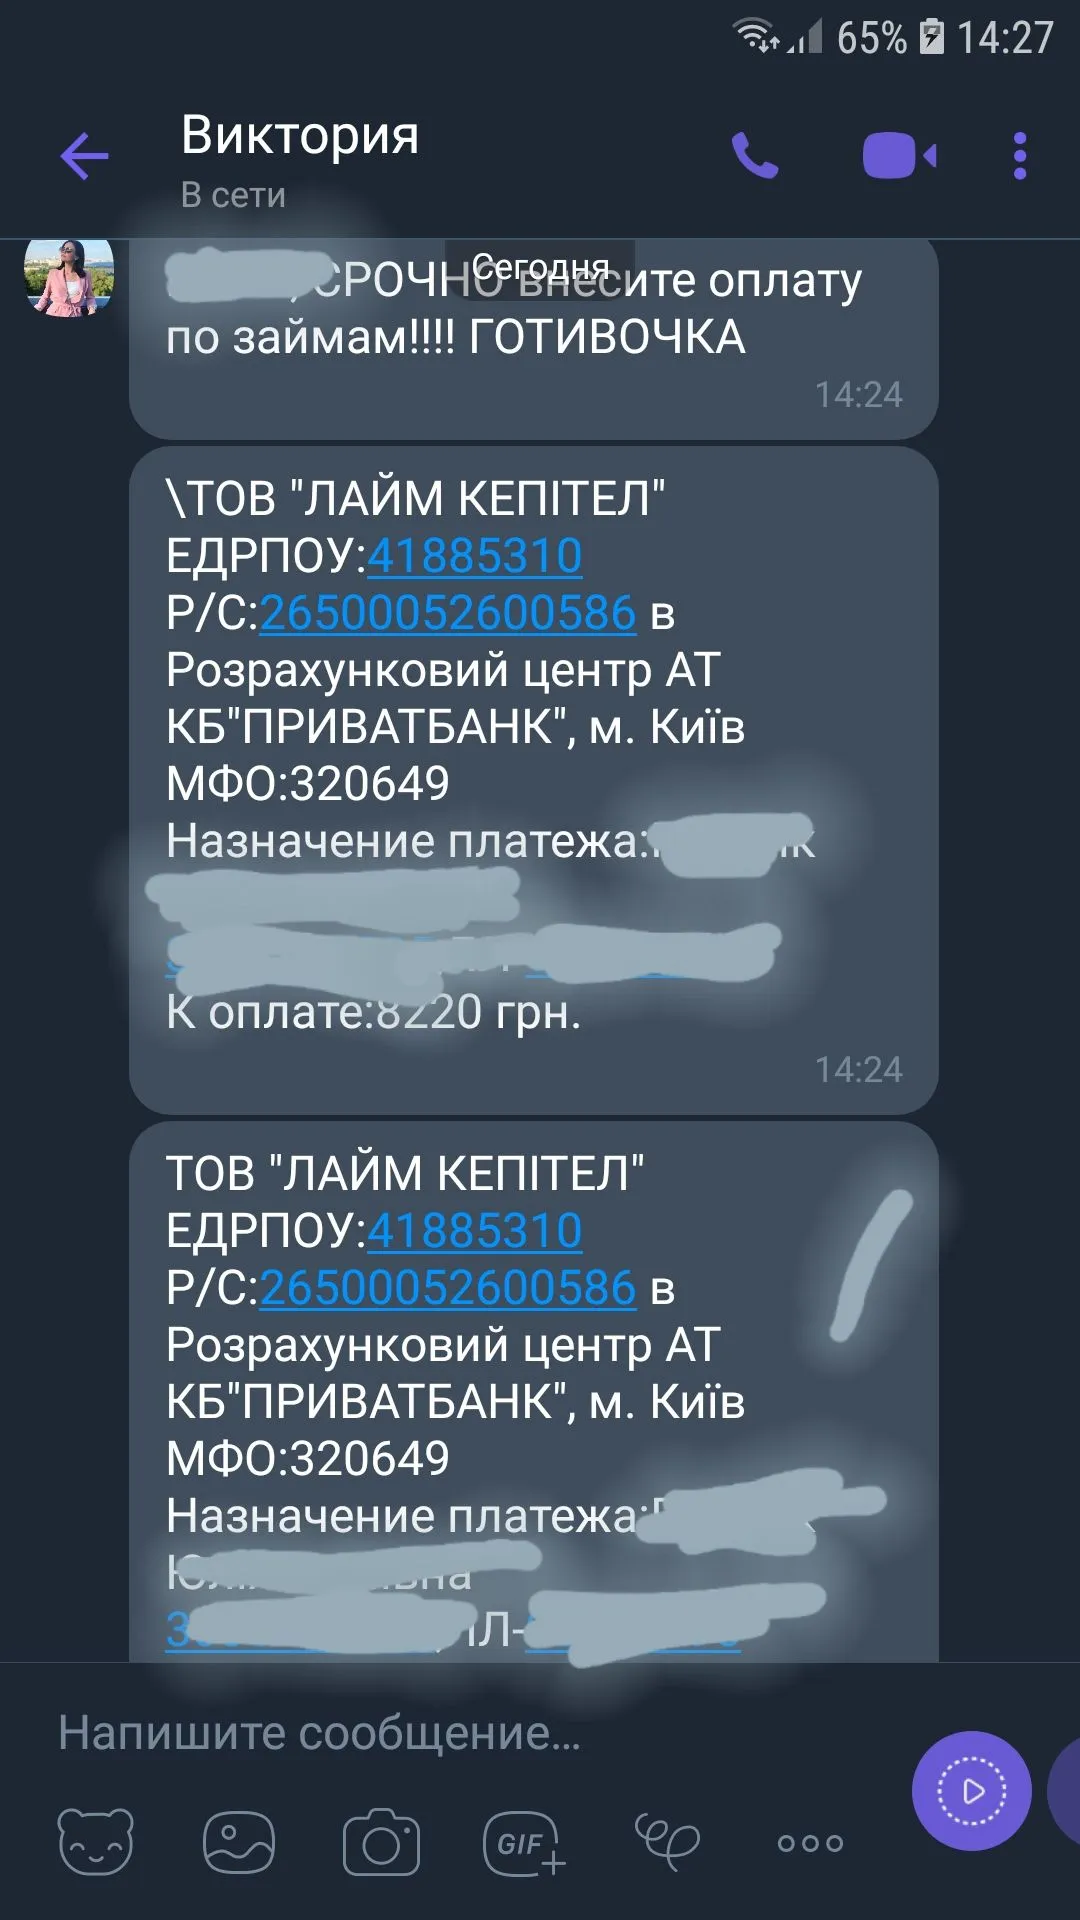Open the three-dot chat options menu
Screen dimensions: 1080x1920
point(1020,156)
